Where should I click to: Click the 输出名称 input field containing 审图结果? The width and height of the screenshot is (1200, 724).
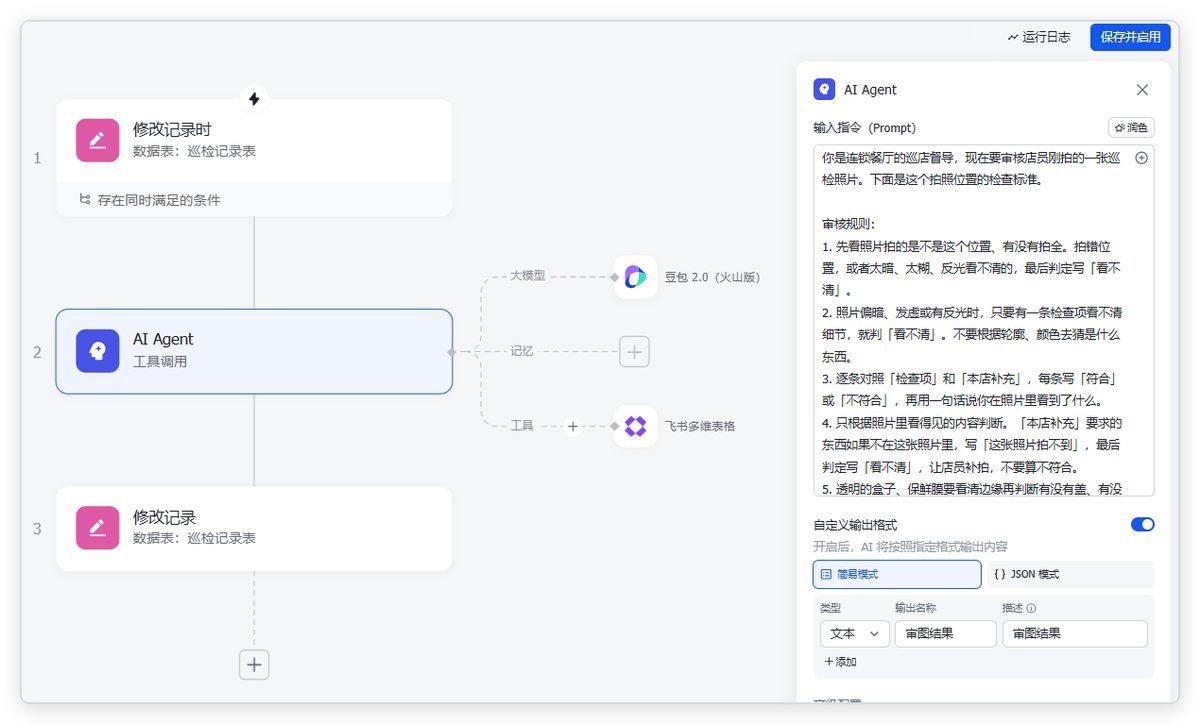[945, 633]
